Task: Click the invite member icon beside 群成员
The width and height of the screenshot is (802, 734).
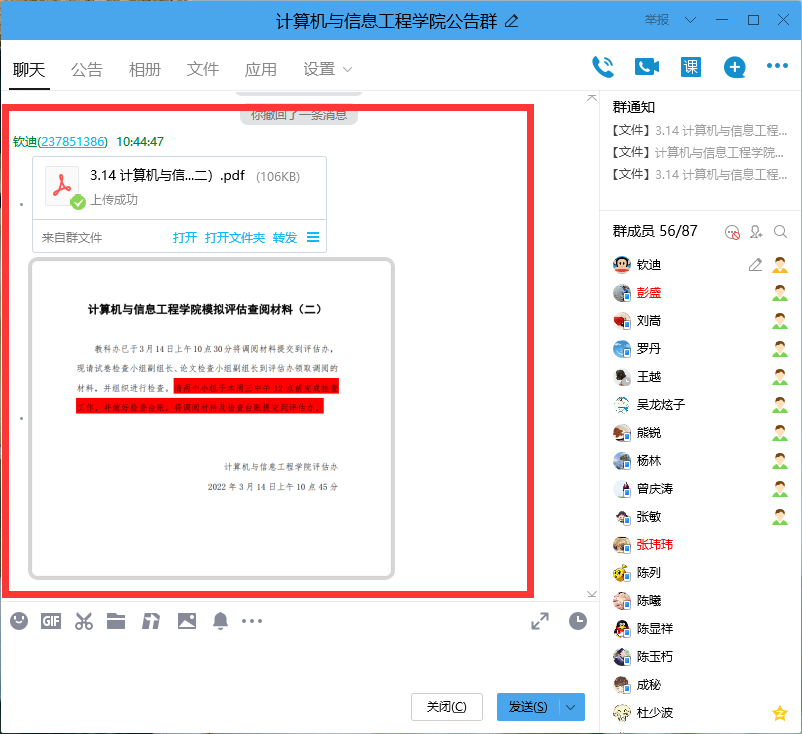Action: coord(755,231)
